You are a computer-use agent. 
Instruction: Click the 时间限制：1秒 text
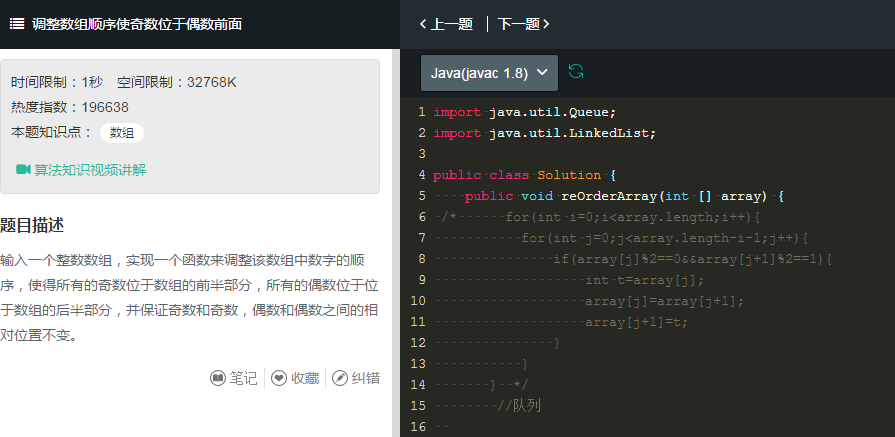[57, 83]
